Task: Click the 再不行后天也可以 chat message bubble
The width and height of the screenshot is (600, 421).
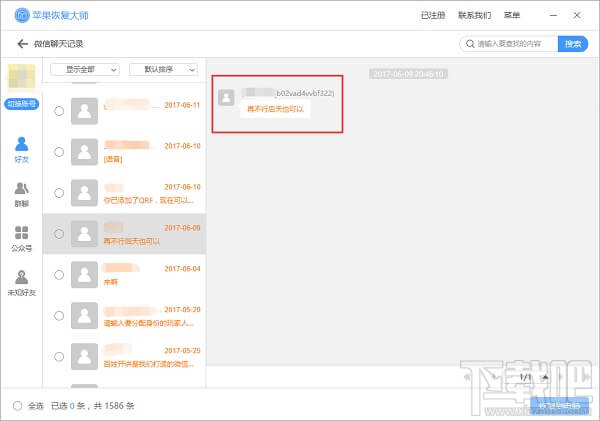Action: tap(275, 109)
